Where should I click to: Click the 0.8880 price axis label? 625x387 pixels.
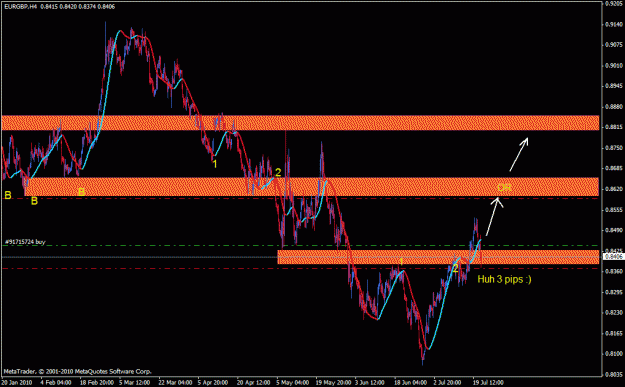(x=614, y=106)
